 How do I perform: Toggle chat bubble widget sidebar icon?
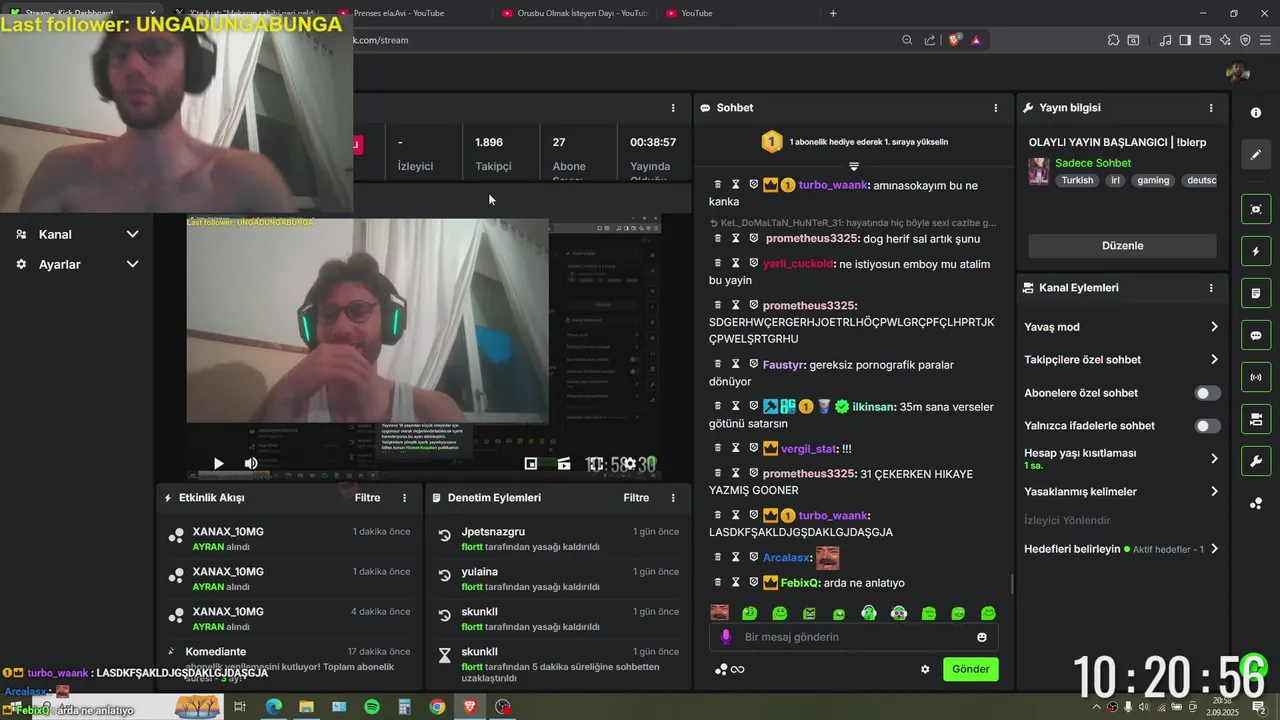[x=1256, y=335]
